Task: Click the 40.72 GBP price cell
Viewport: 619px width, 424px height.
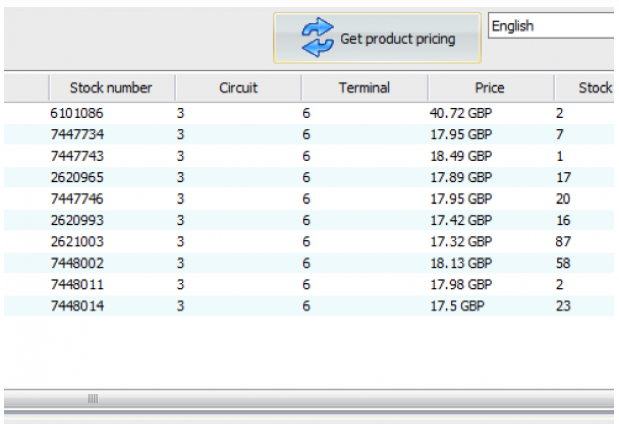Action: click(x=460, y=114)
